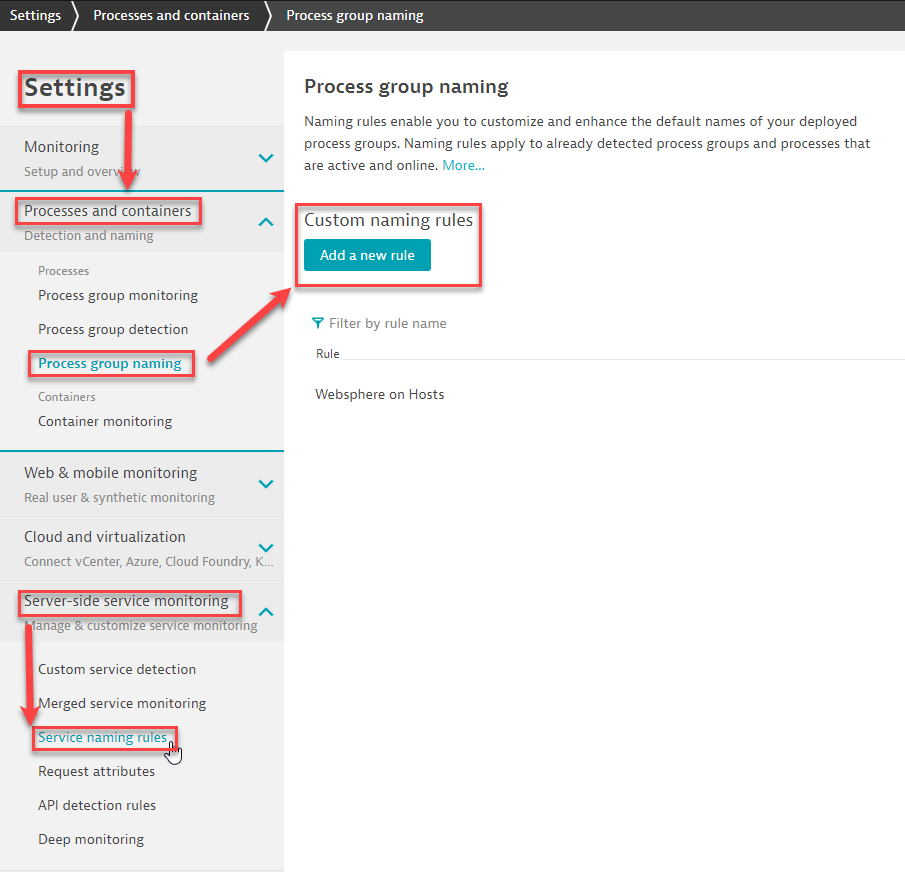Open Merged service monitoring settings

click(121, 703)
